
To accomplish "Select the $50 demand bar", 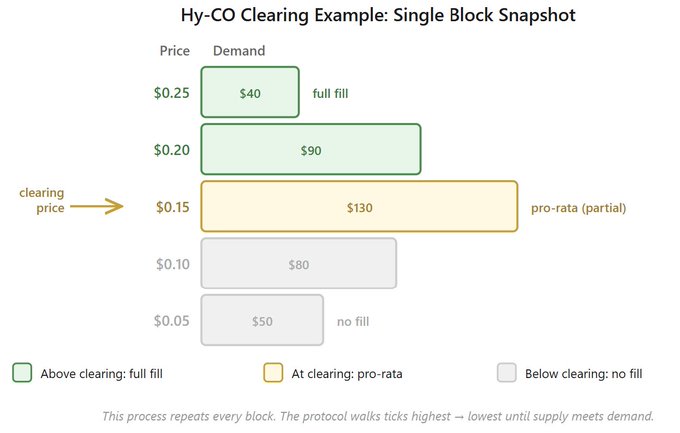I will click(262, 321).
